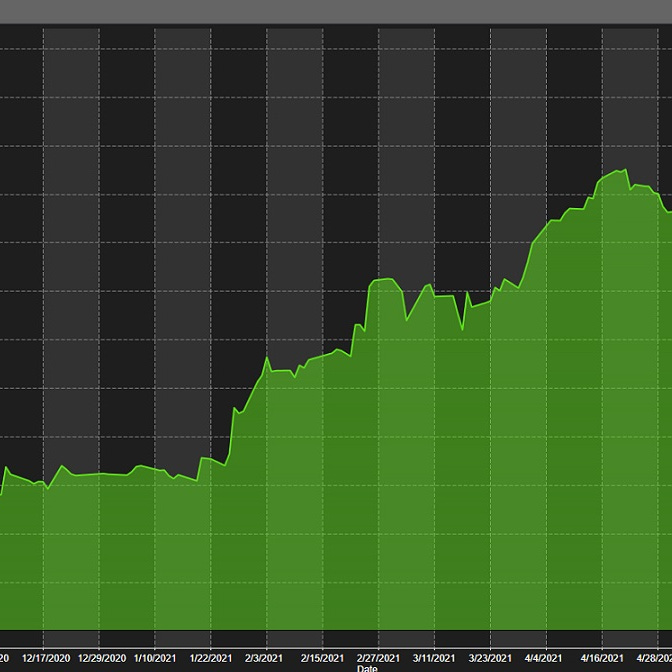The width and height of the screenshot is (672, 672).
Task: Click the 12/17/2020 date axis label
Action: (46, 658)
